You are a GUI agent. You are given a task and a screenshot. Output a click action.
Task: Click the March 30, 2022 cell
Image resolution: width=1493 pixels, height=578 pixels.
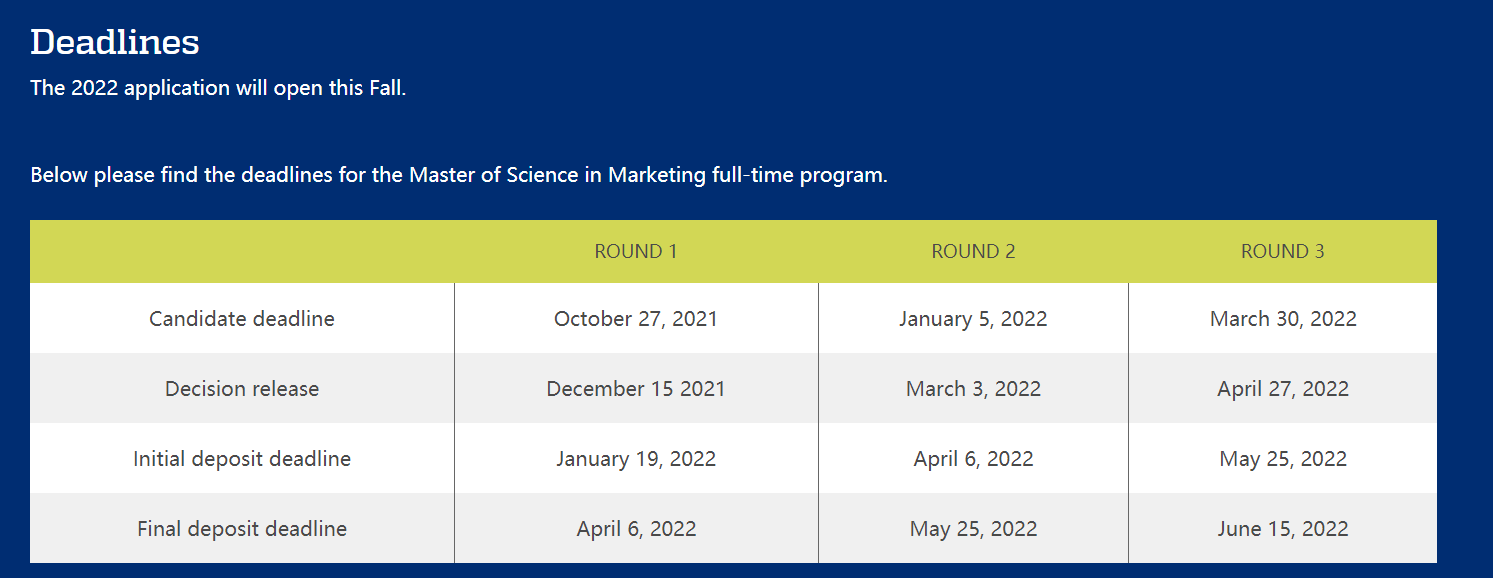pos(1283,319)
